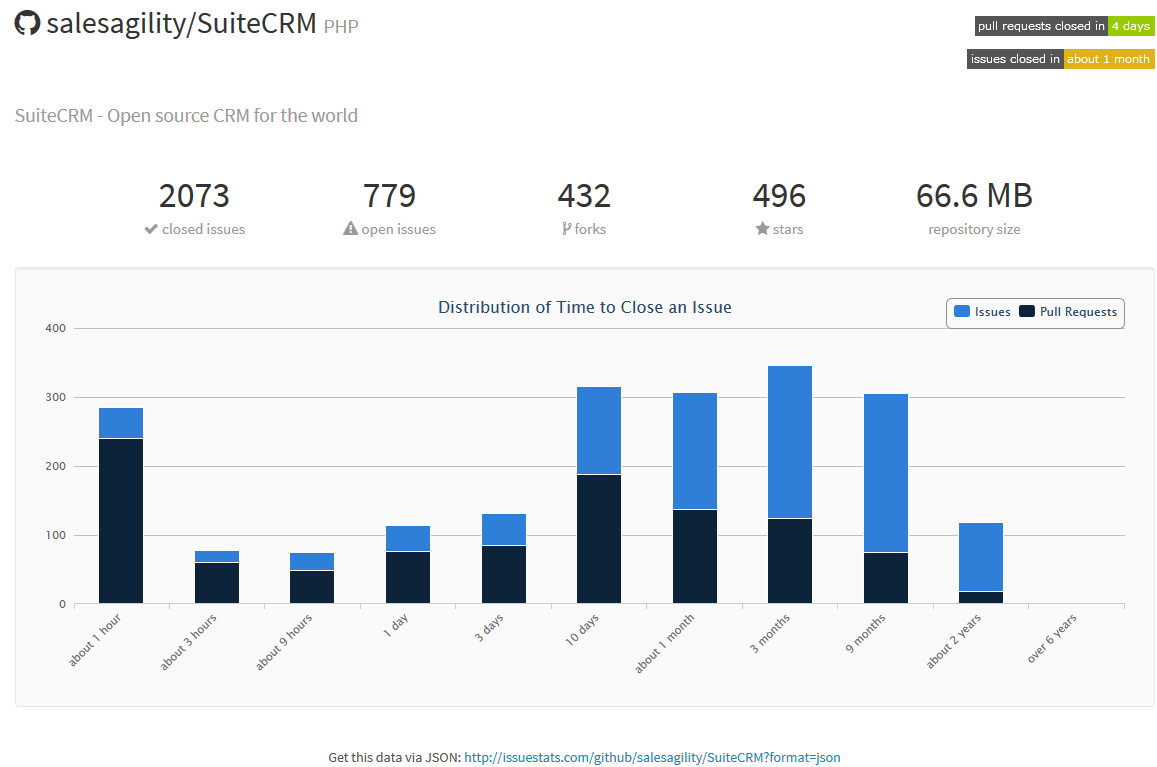Select the 496 stars count
This screenshot has height=767, width=1157.
(779, 196)
